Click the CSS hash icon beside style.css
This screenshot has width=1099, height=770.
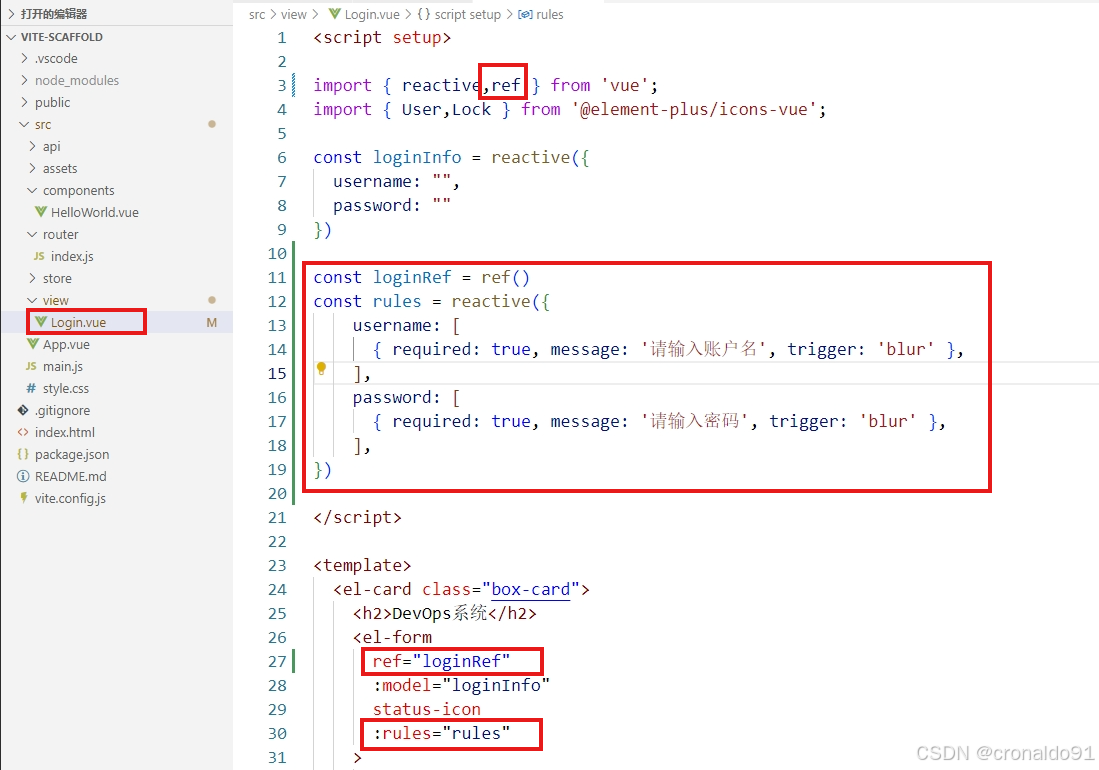click(31, 388)
